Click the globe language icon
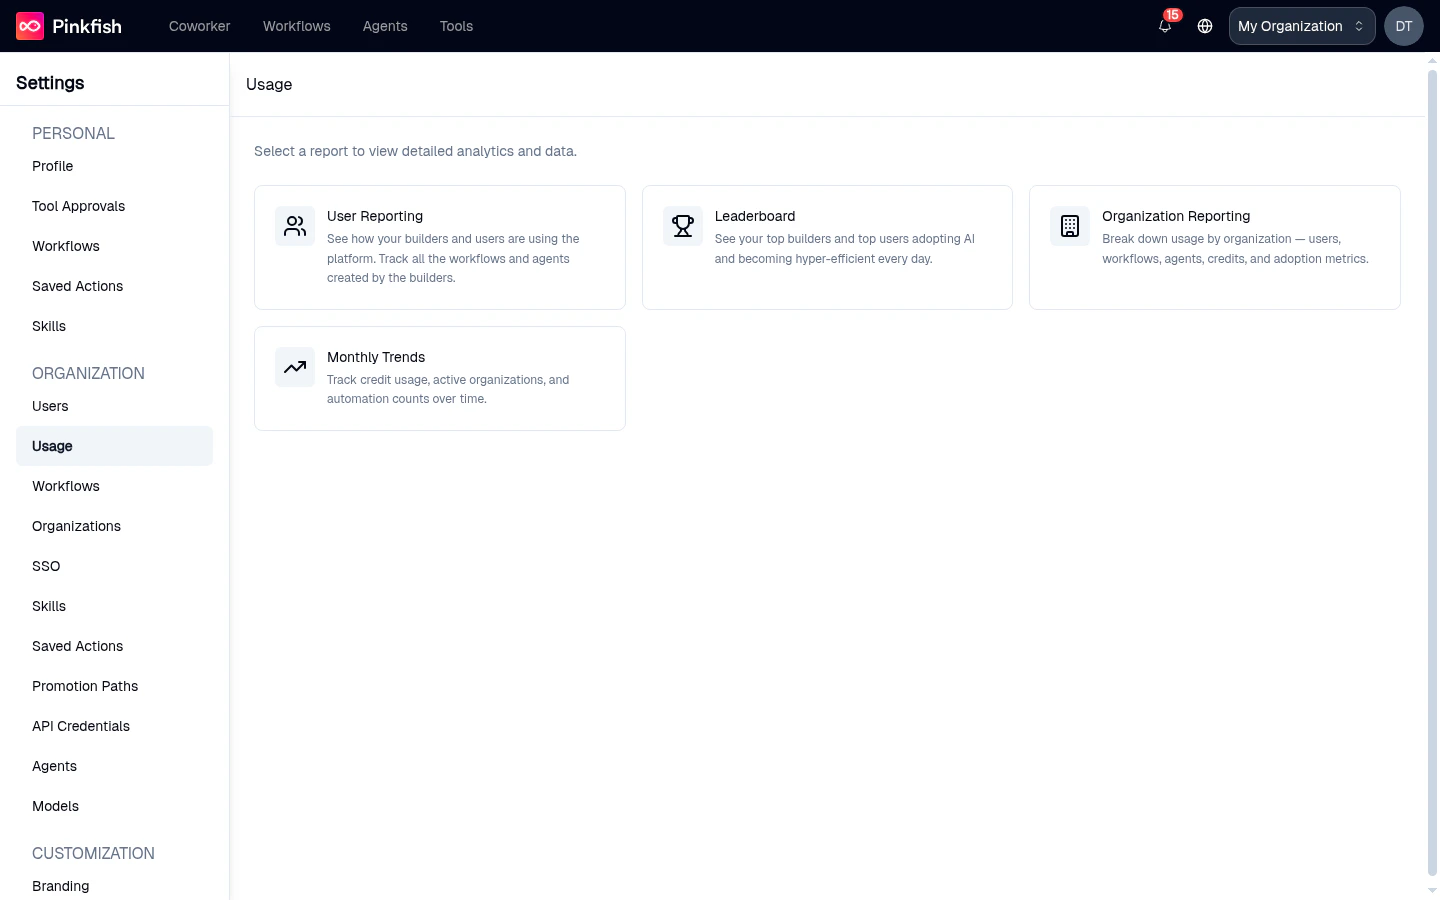The height and width of the screenshot is (900, 1440). point(1205,26)
